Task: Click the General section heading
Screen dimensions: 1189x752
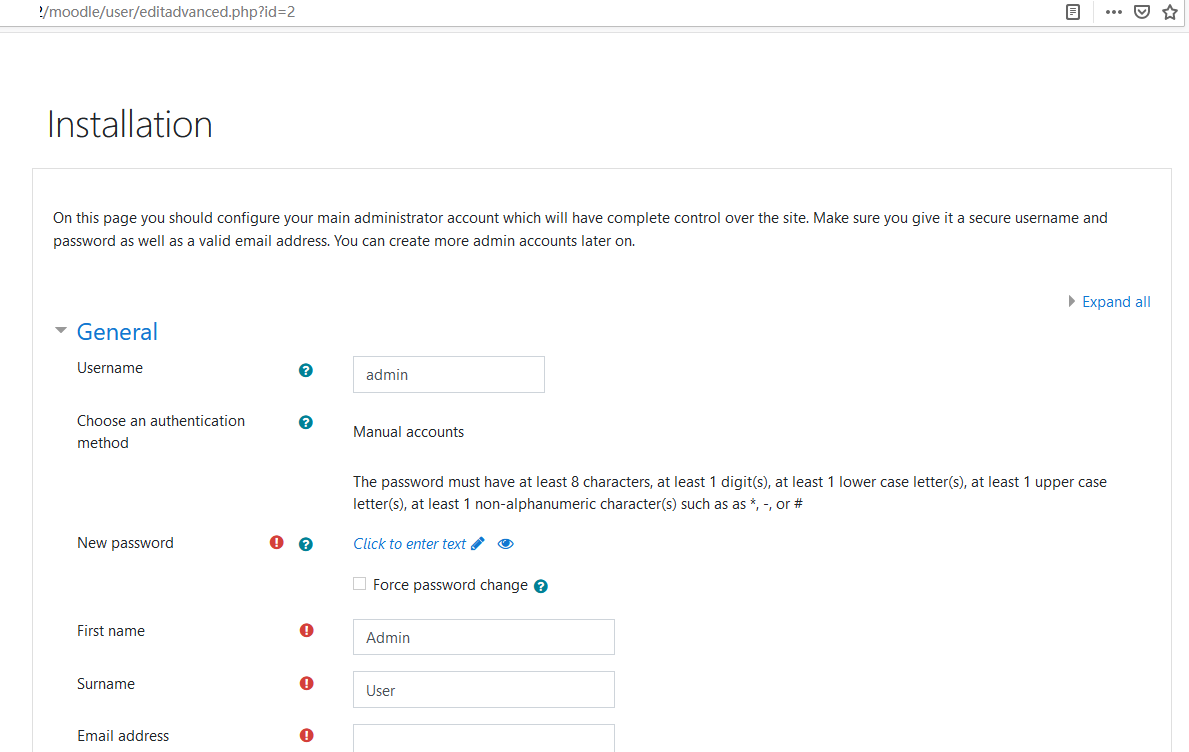Action: pos(117,331)
